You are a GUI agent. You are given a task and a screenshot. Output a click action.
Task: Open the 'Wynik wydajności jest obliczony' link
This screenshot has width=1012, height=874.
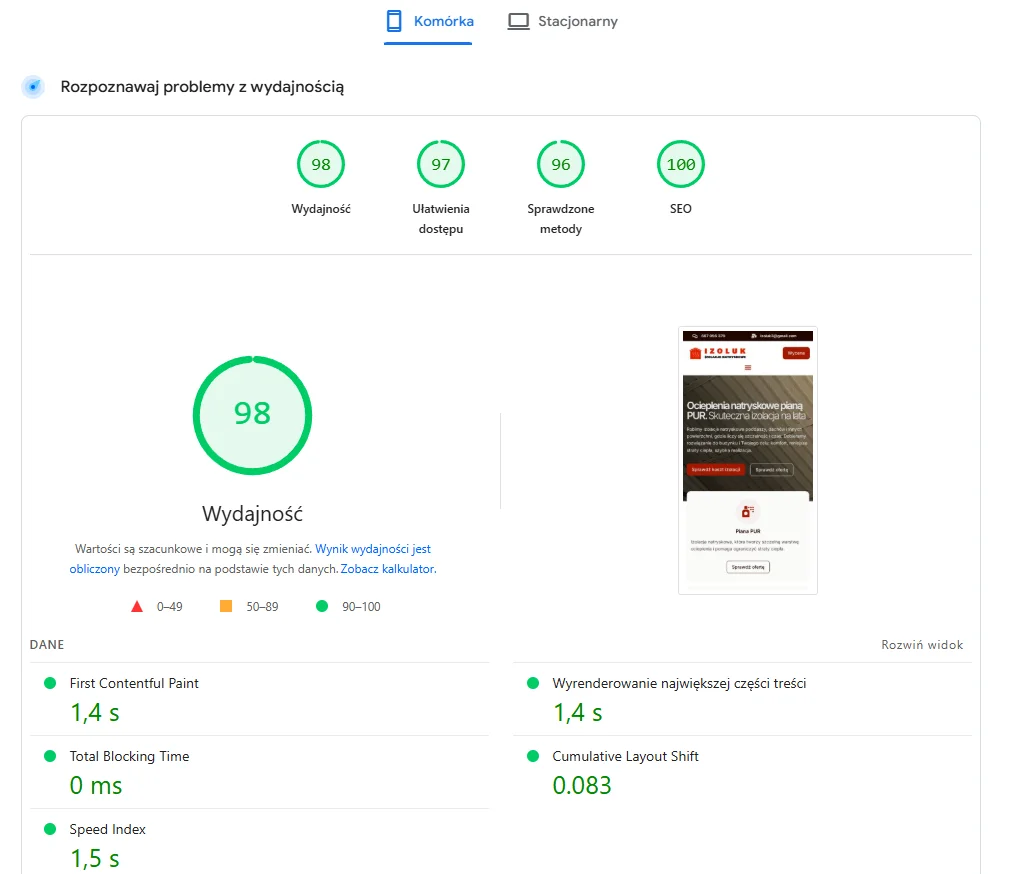pos(372,549)
